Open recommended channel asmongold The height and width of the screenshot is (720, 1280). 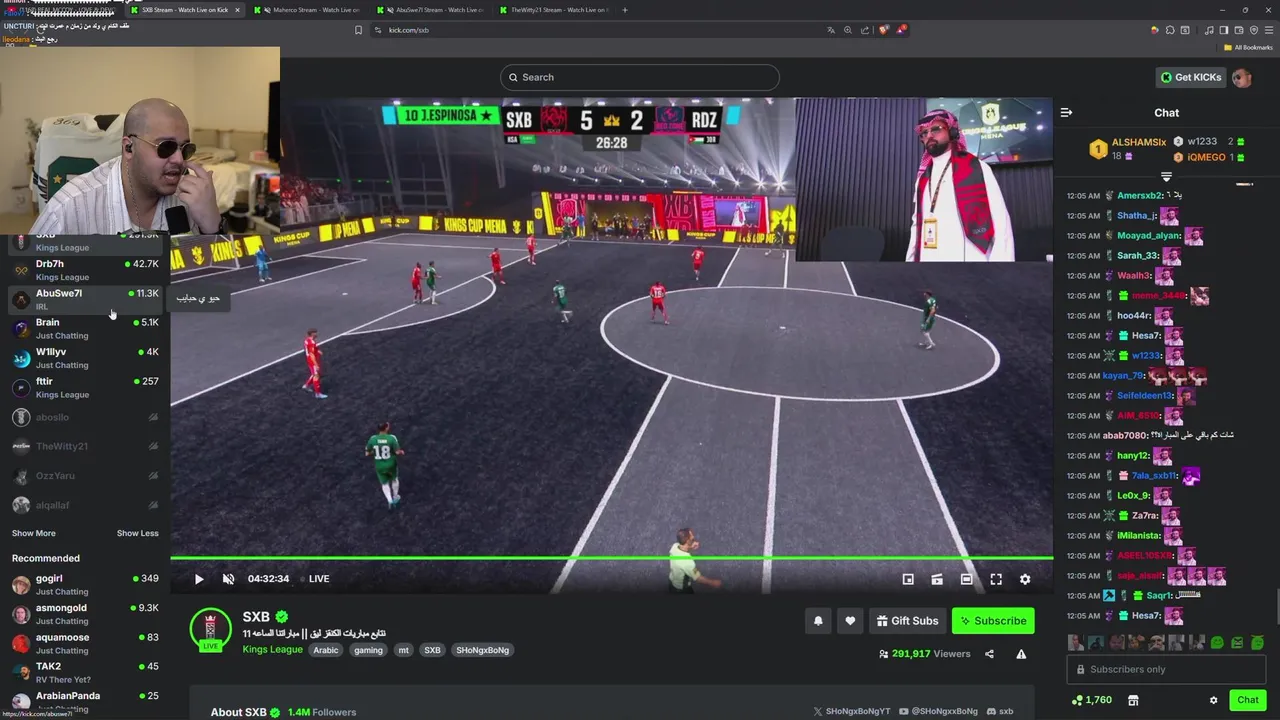(x=85, y=614)
